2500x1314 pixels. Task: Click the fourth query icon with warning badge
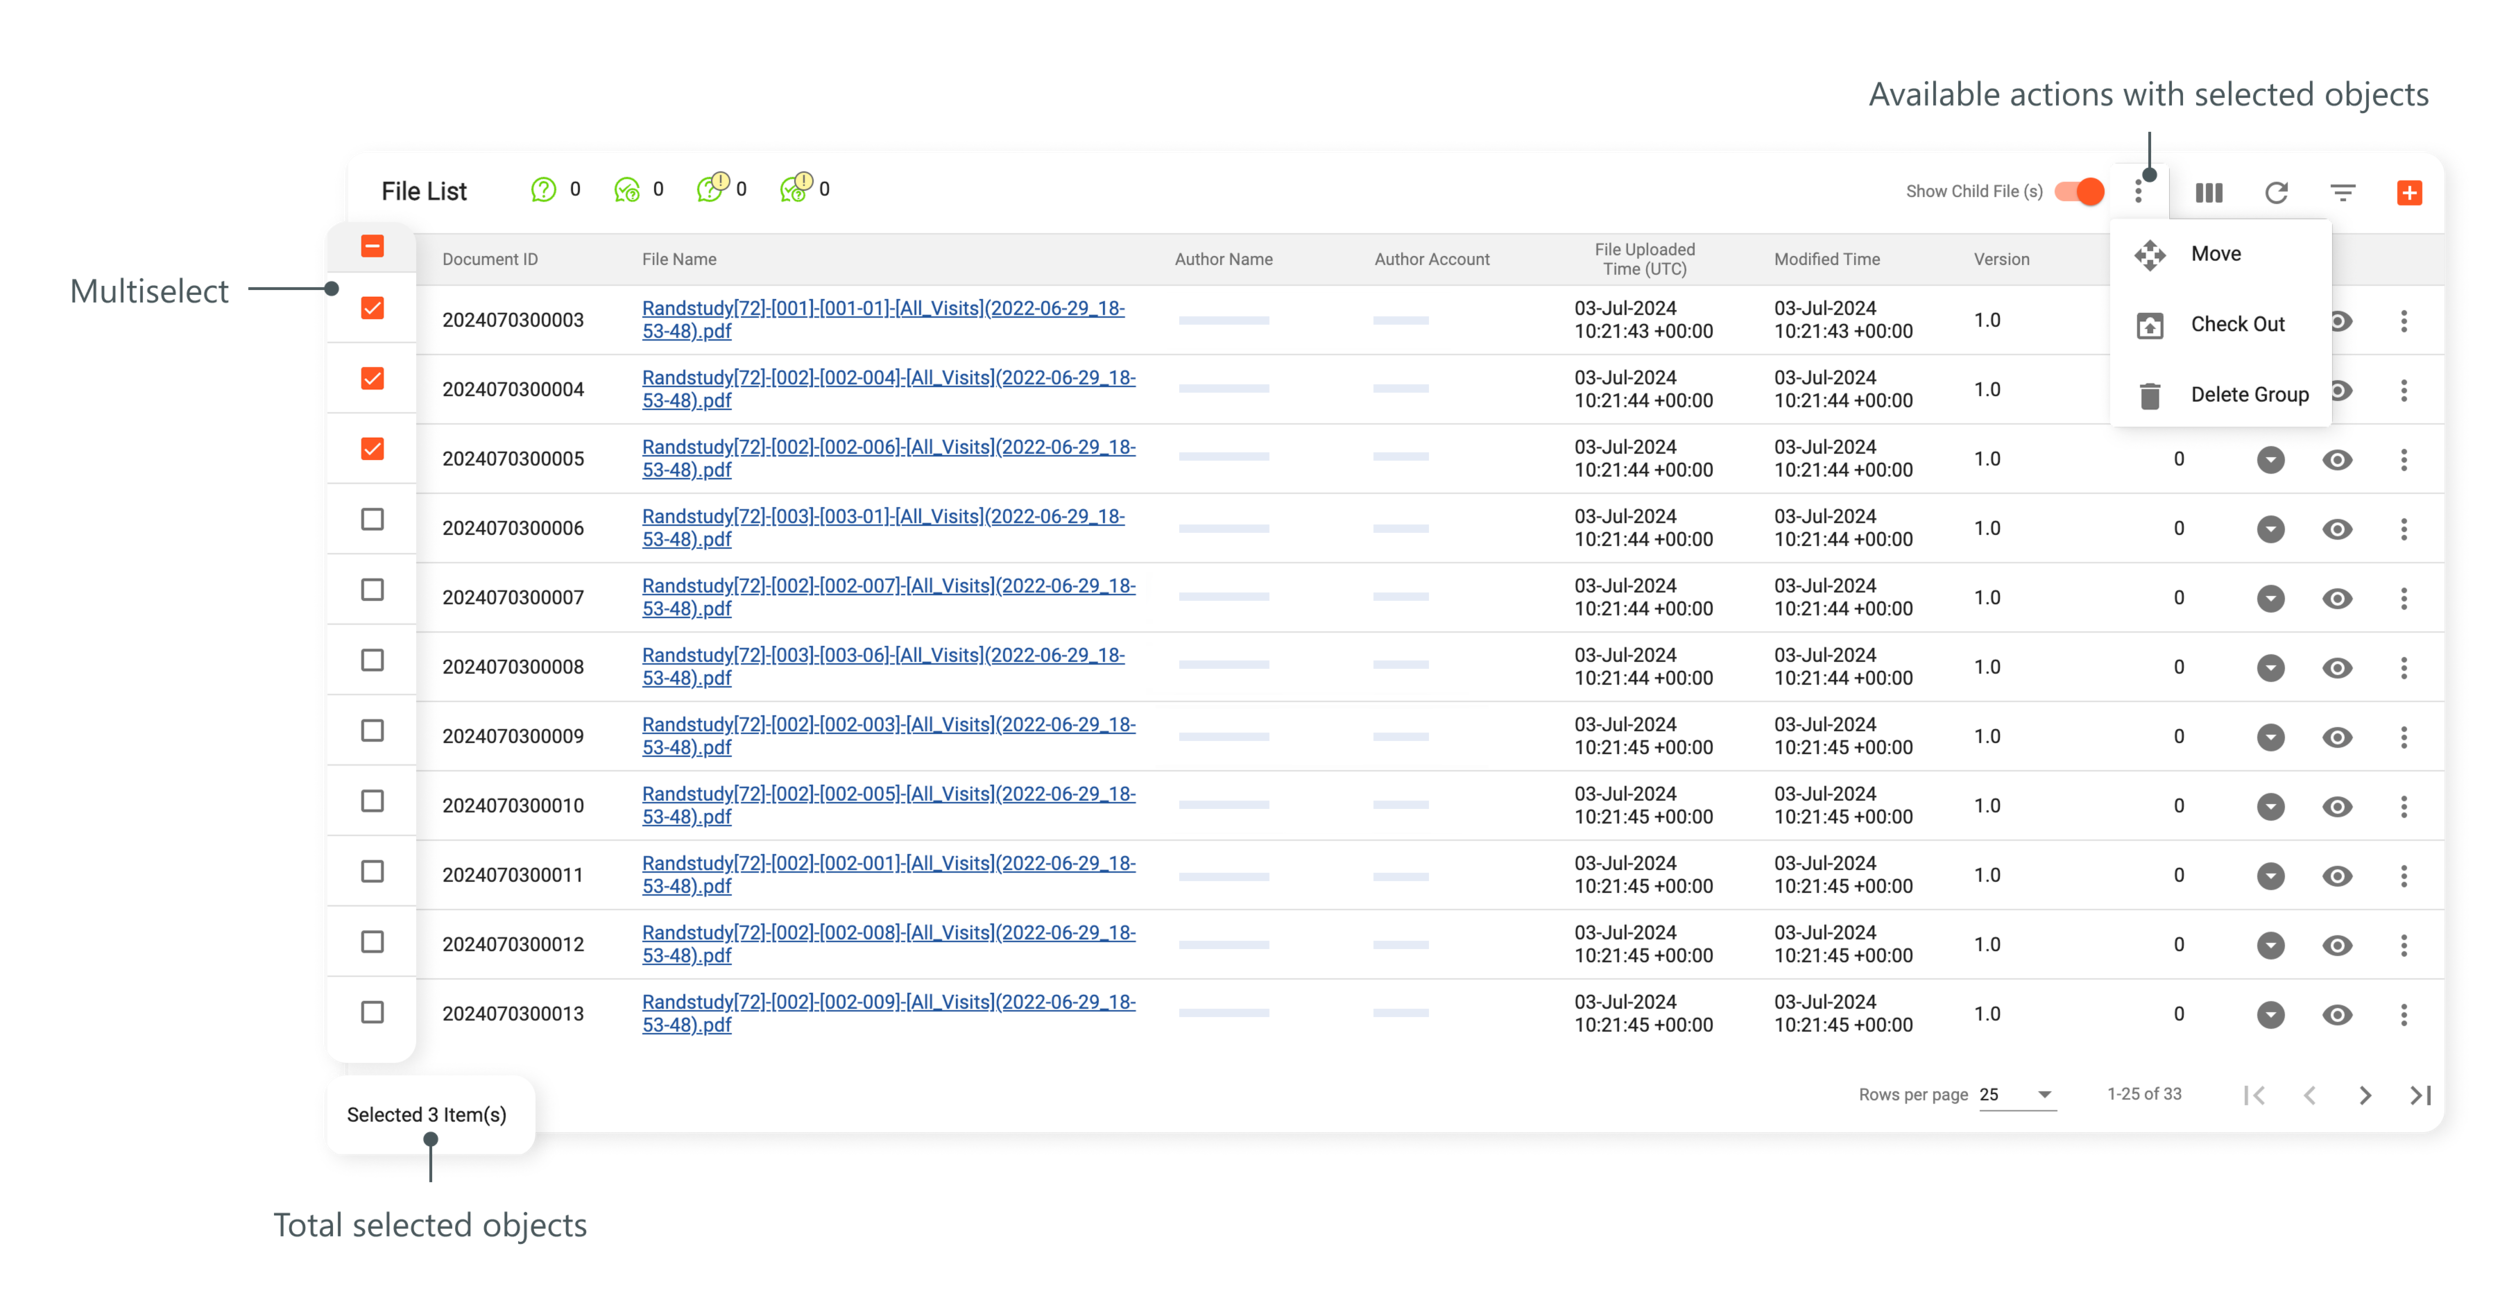point(796,187)
